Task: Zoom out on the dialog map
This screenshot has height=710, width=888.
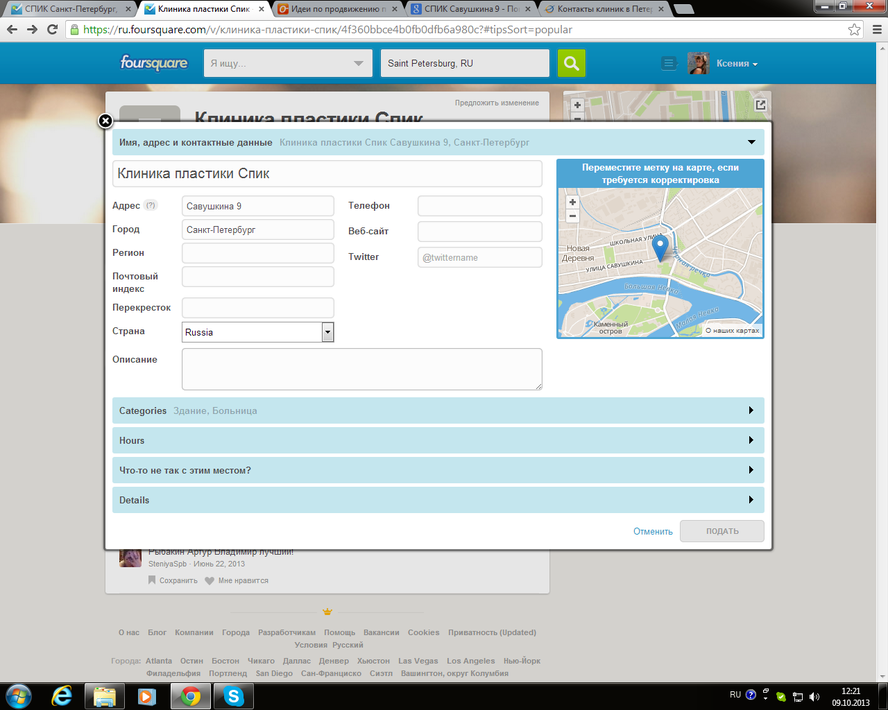Action: pos(573,216)
